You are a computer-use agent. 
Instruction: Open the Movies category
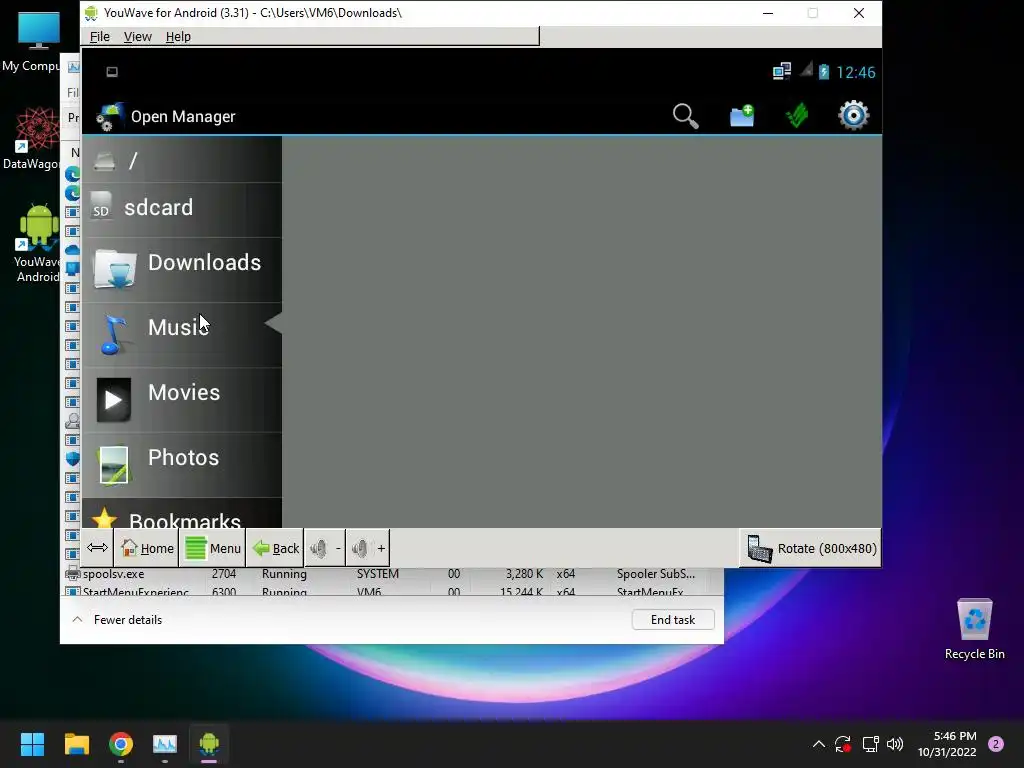point(182,400)
